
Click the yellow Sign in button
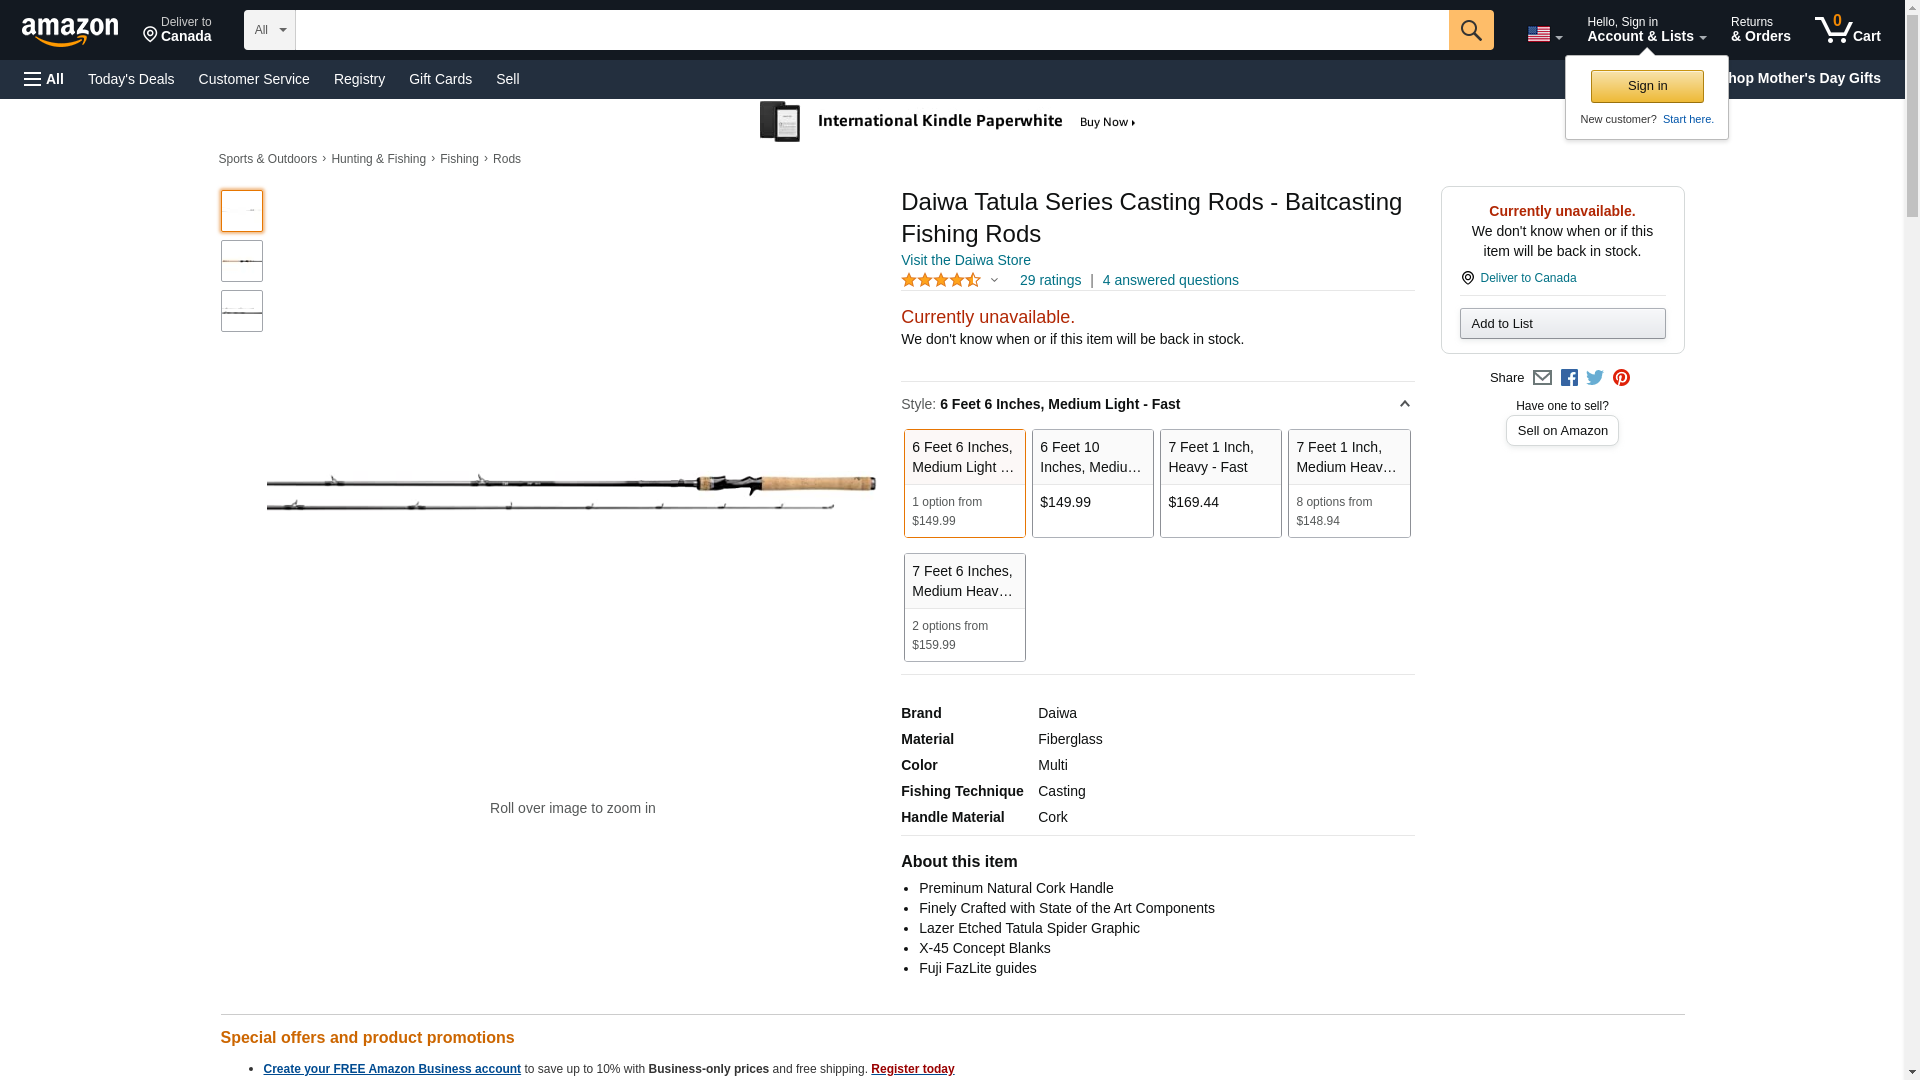click(1646, 86)
